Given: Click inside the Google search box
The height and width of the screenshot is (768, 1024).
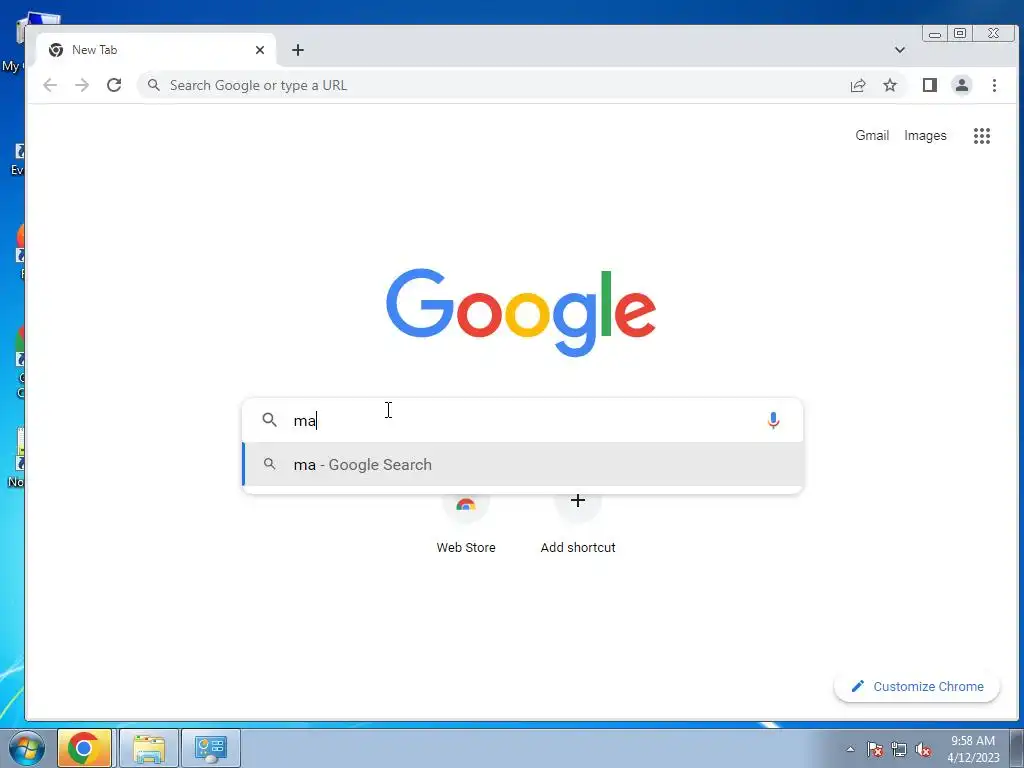Looking at the screenshot, I should click(522, 420).
